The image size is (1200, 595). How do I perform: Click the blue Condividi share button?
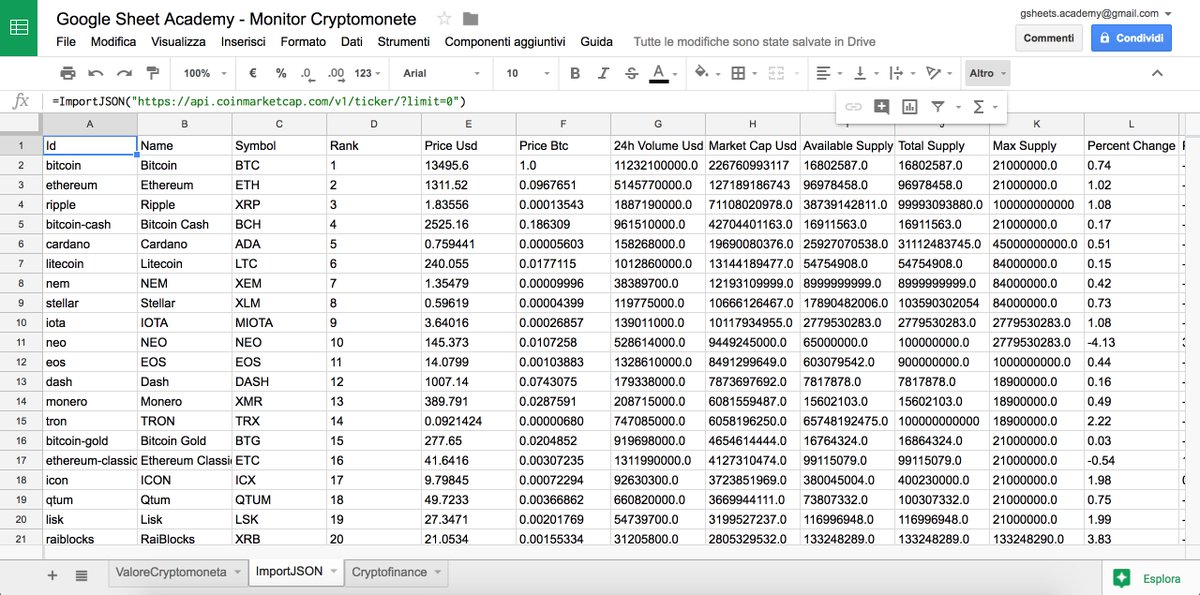click(x=1131, y=38)
